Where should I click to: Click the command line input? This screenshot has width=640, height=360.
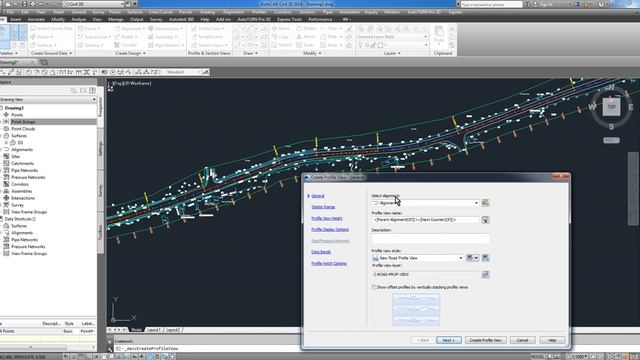coord(208,349)
